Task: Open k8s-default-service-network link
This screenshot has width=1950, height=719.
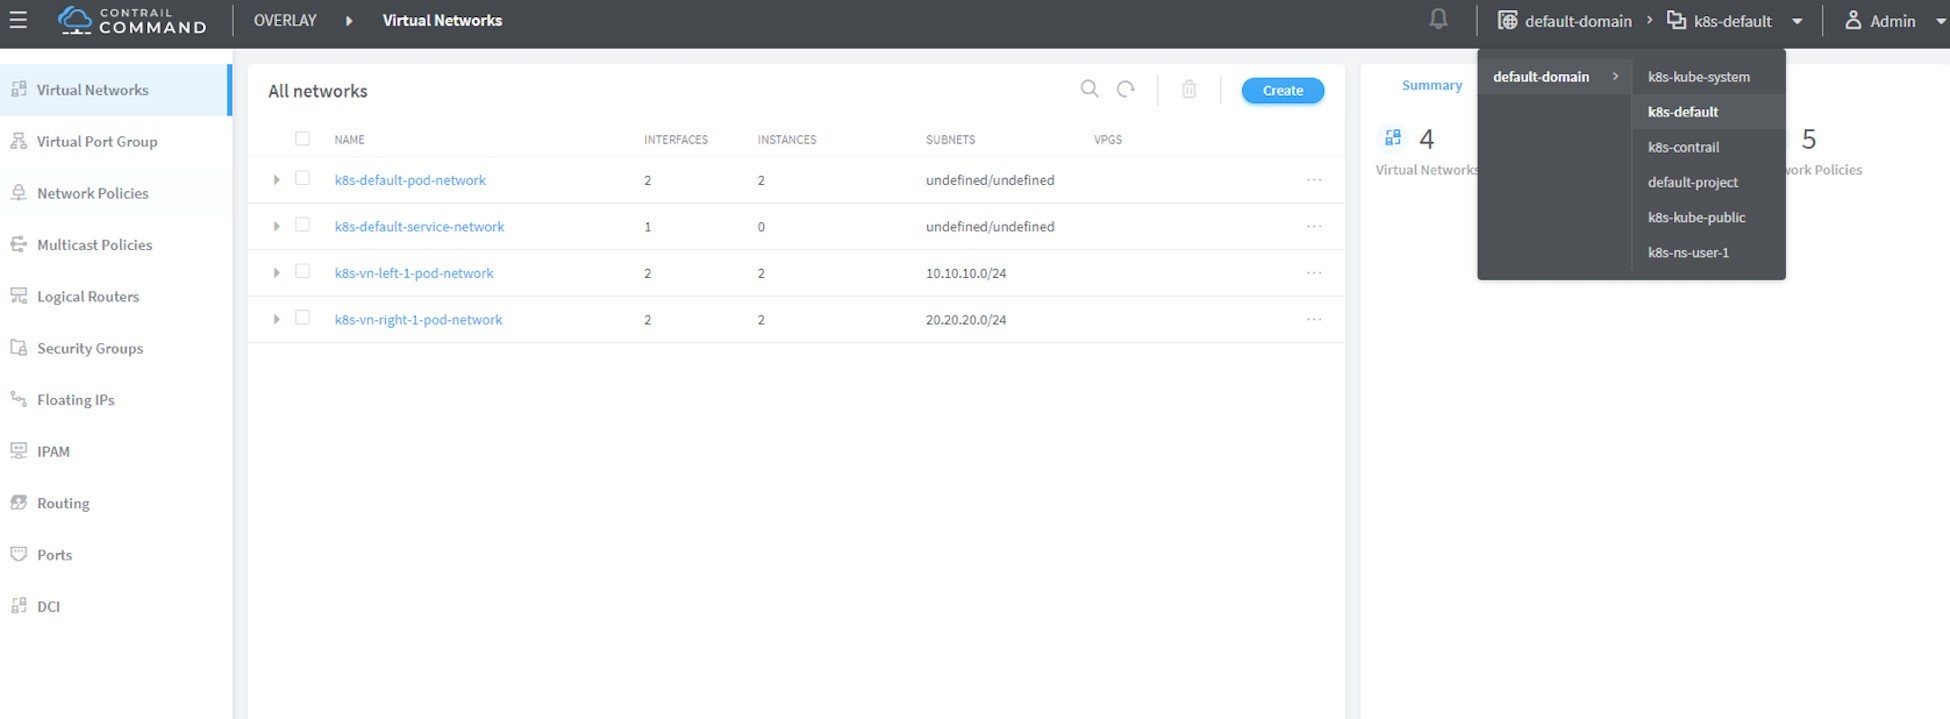Action: pyautogui.click(x=419, y=226)
